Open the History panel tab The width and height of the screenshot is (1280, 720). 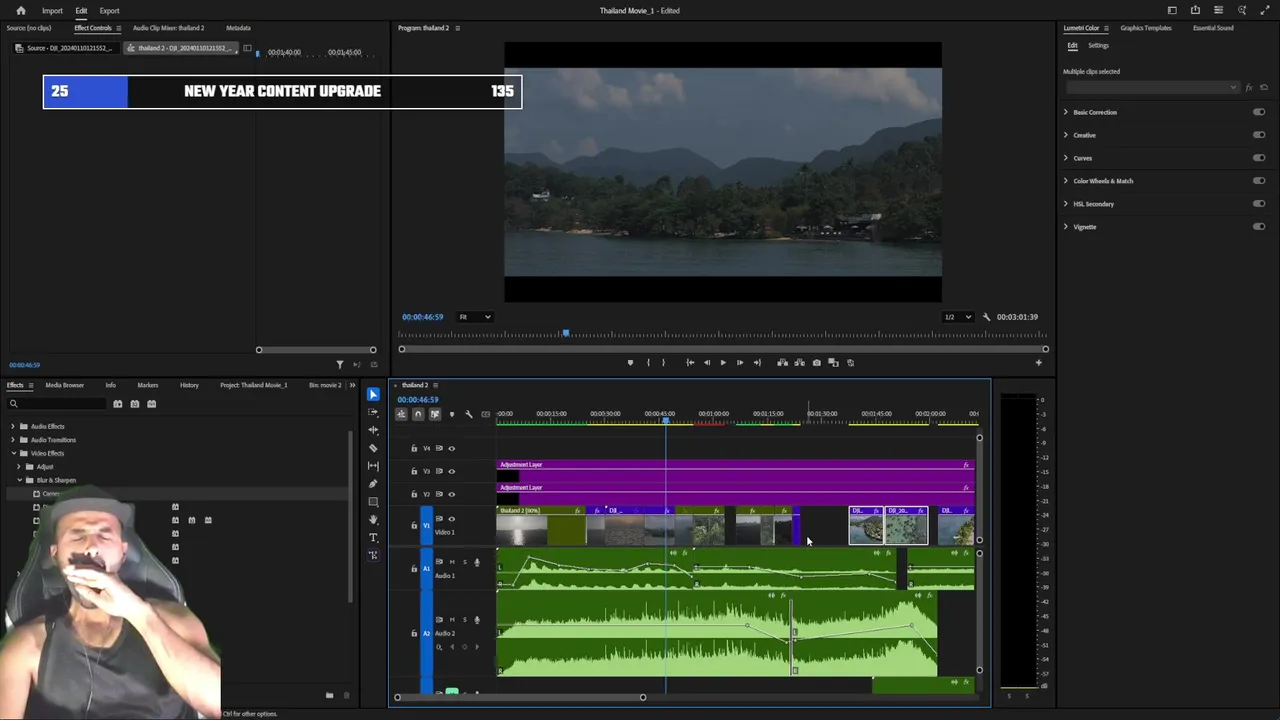[x=189, y=385]
